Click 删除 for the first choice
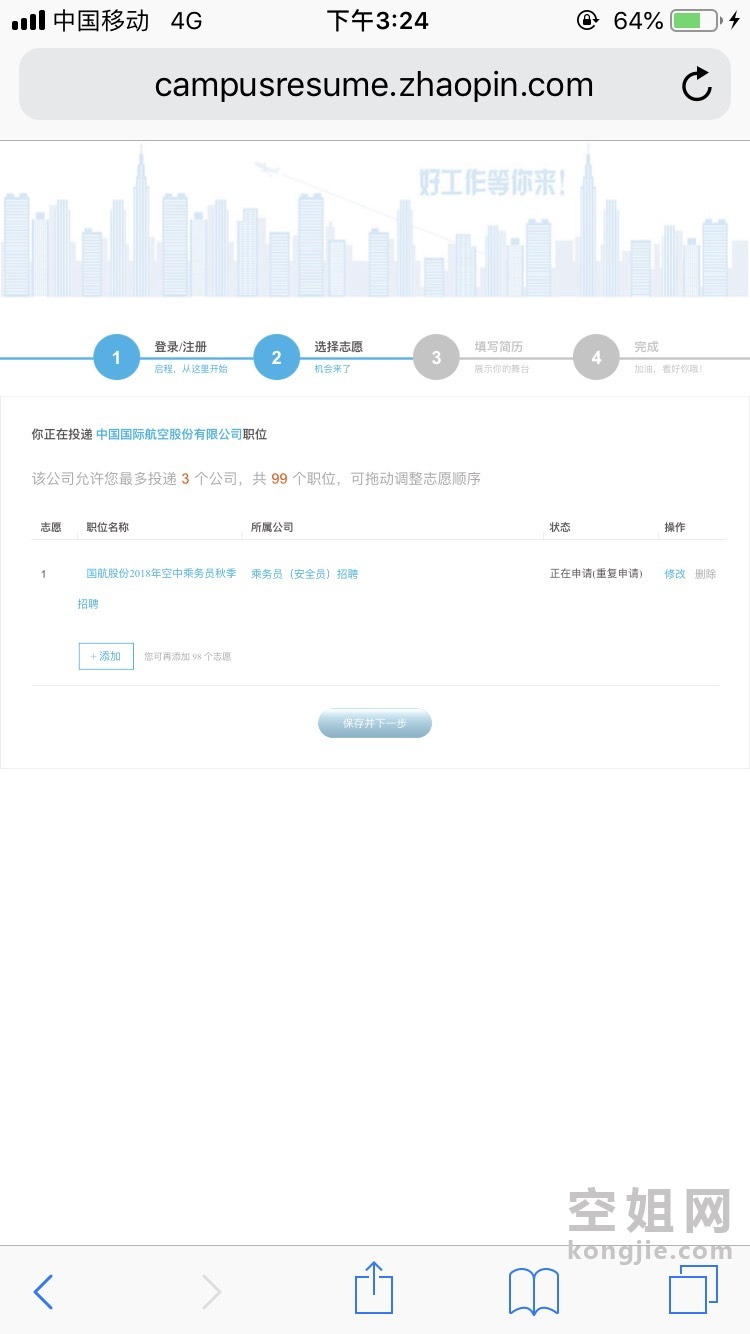 click(x=706, y=574)
